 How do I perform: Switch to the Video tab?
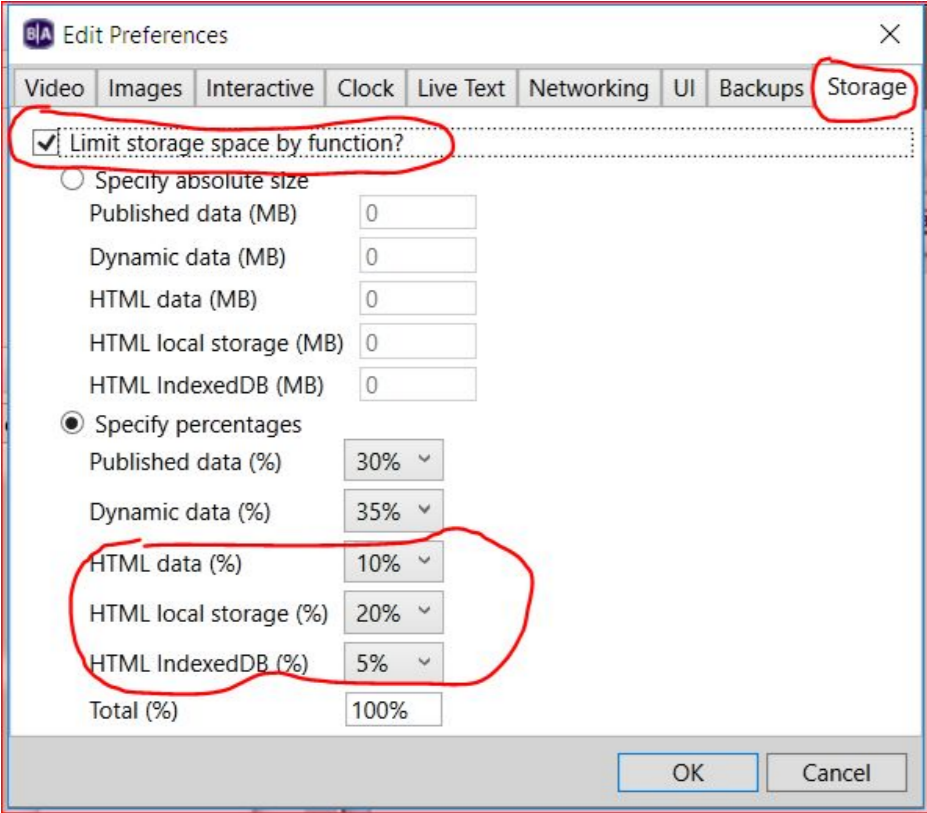coord(55,88)
